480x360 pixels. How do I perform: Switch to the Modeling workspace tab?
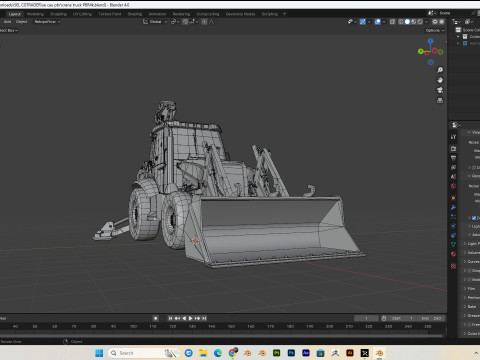coord(35,14)
